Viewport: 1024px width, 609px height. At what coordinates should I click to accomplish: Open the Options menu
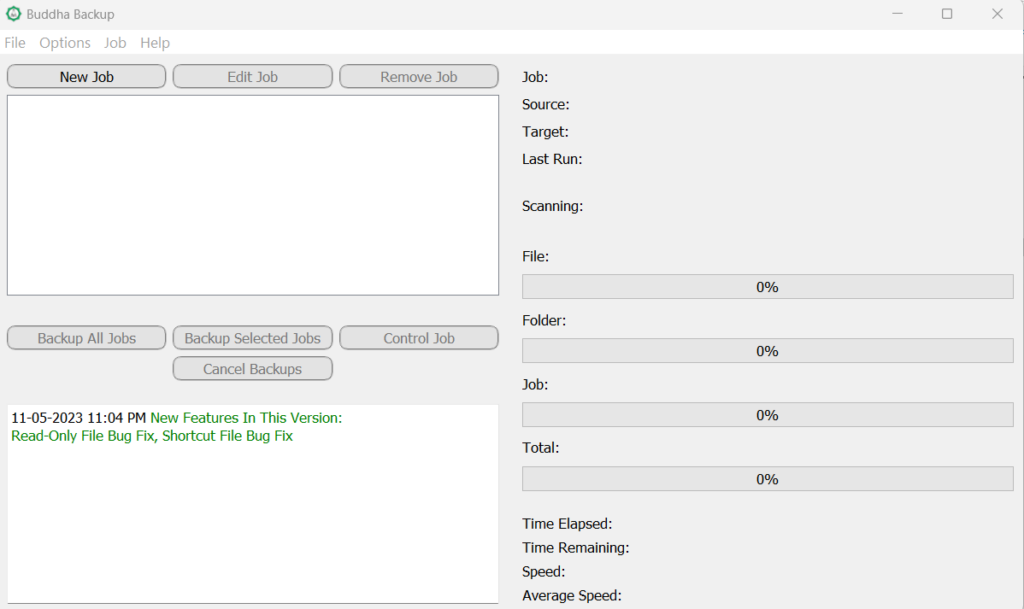[x=65, y=43]
